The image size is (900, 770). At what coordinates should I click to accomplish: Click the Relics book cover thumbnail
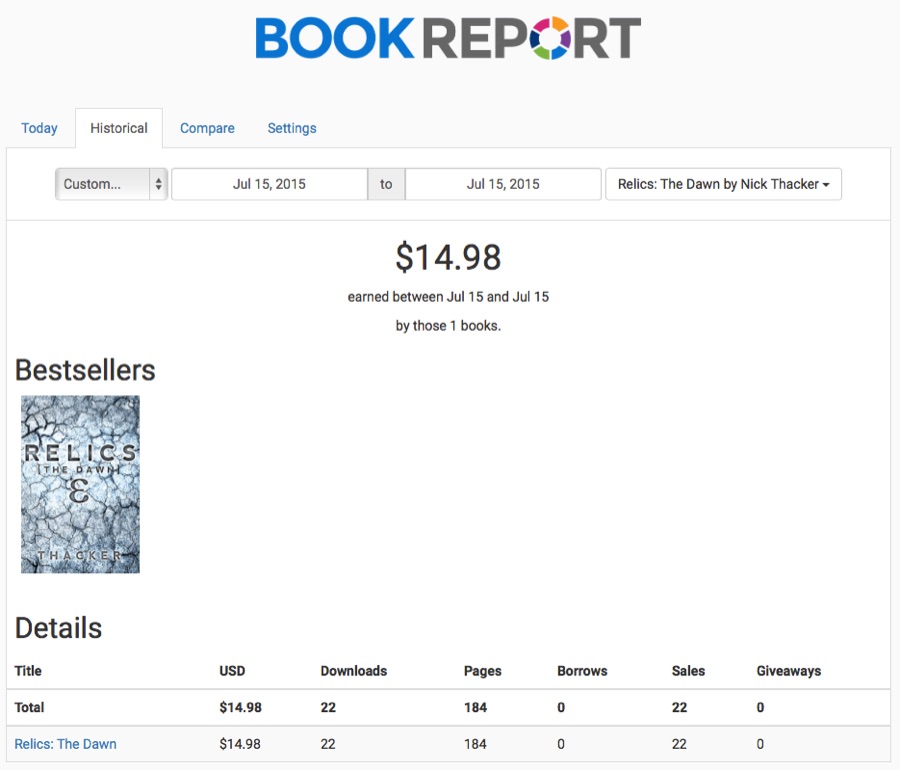pyautogui.click(x=80, y=484)
